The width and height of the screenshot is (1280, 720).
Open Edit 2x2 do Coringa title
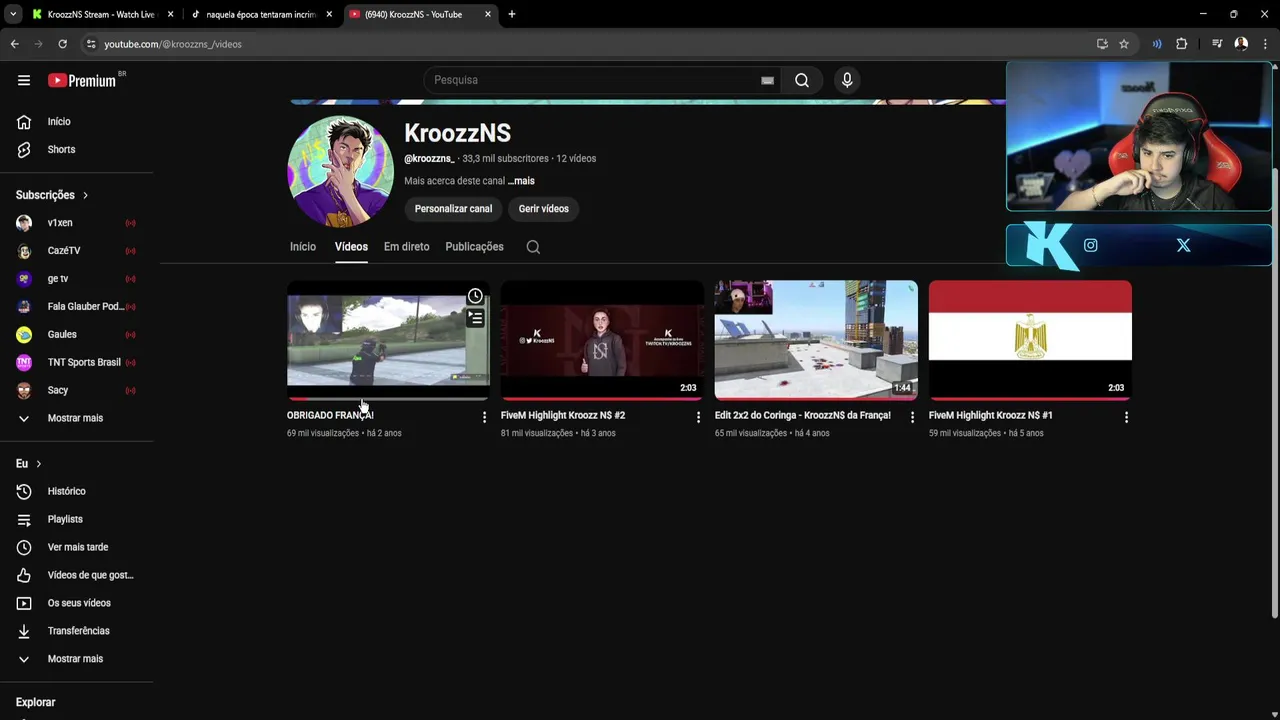(x=802, y=415)
